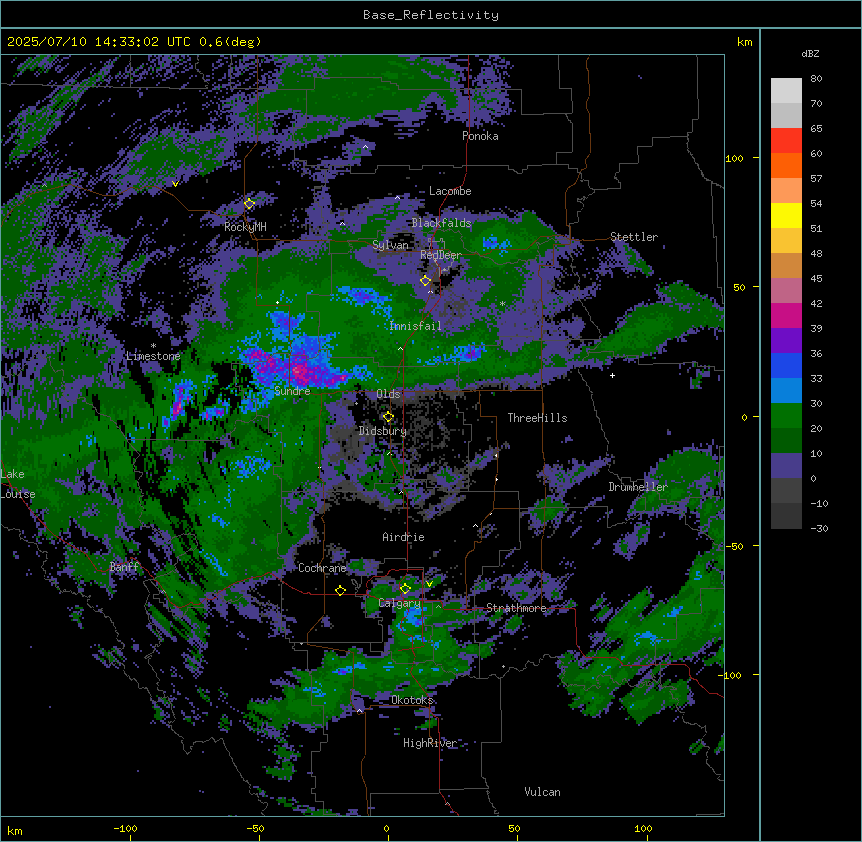Image resolution: width=862 pixels, height=842 pixels.
Task: Pick the lightest gray 70-80 dBZ legend swatch
Action: click(x=786, y=91)
